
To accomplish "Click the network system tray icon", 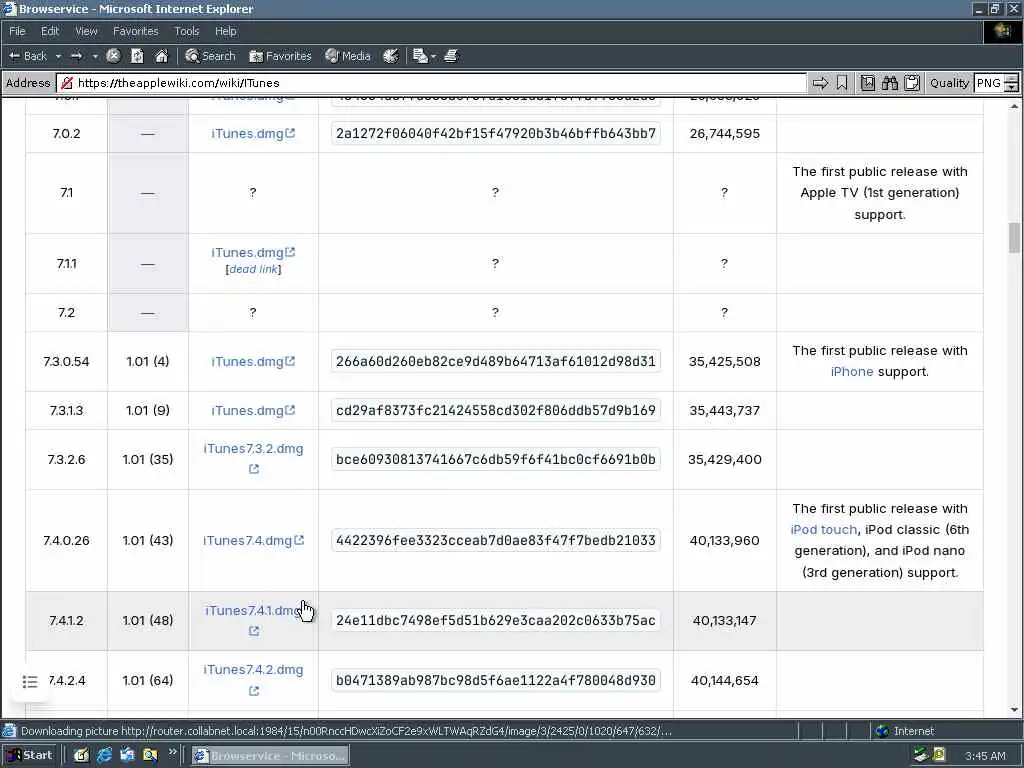I will [x=920, y=755].
